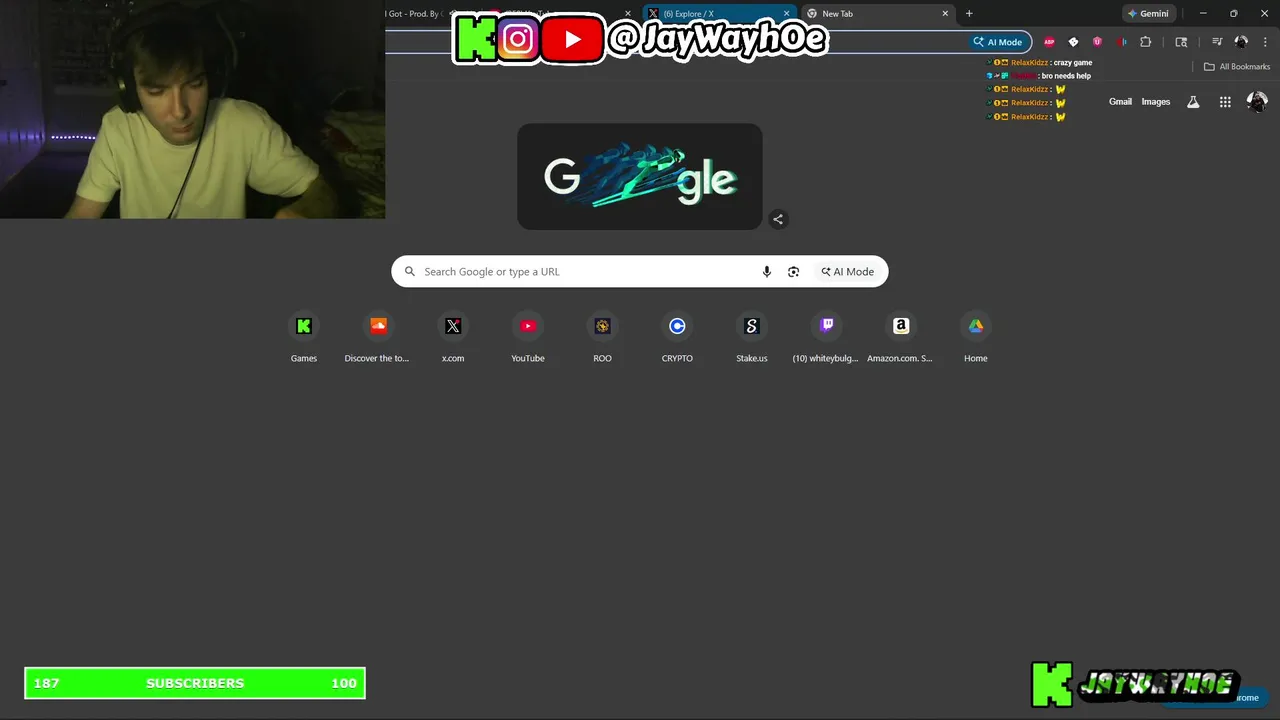1280x720 pixels.
Task: Open the Amazon.com shortcut tile
Action: 901,337
